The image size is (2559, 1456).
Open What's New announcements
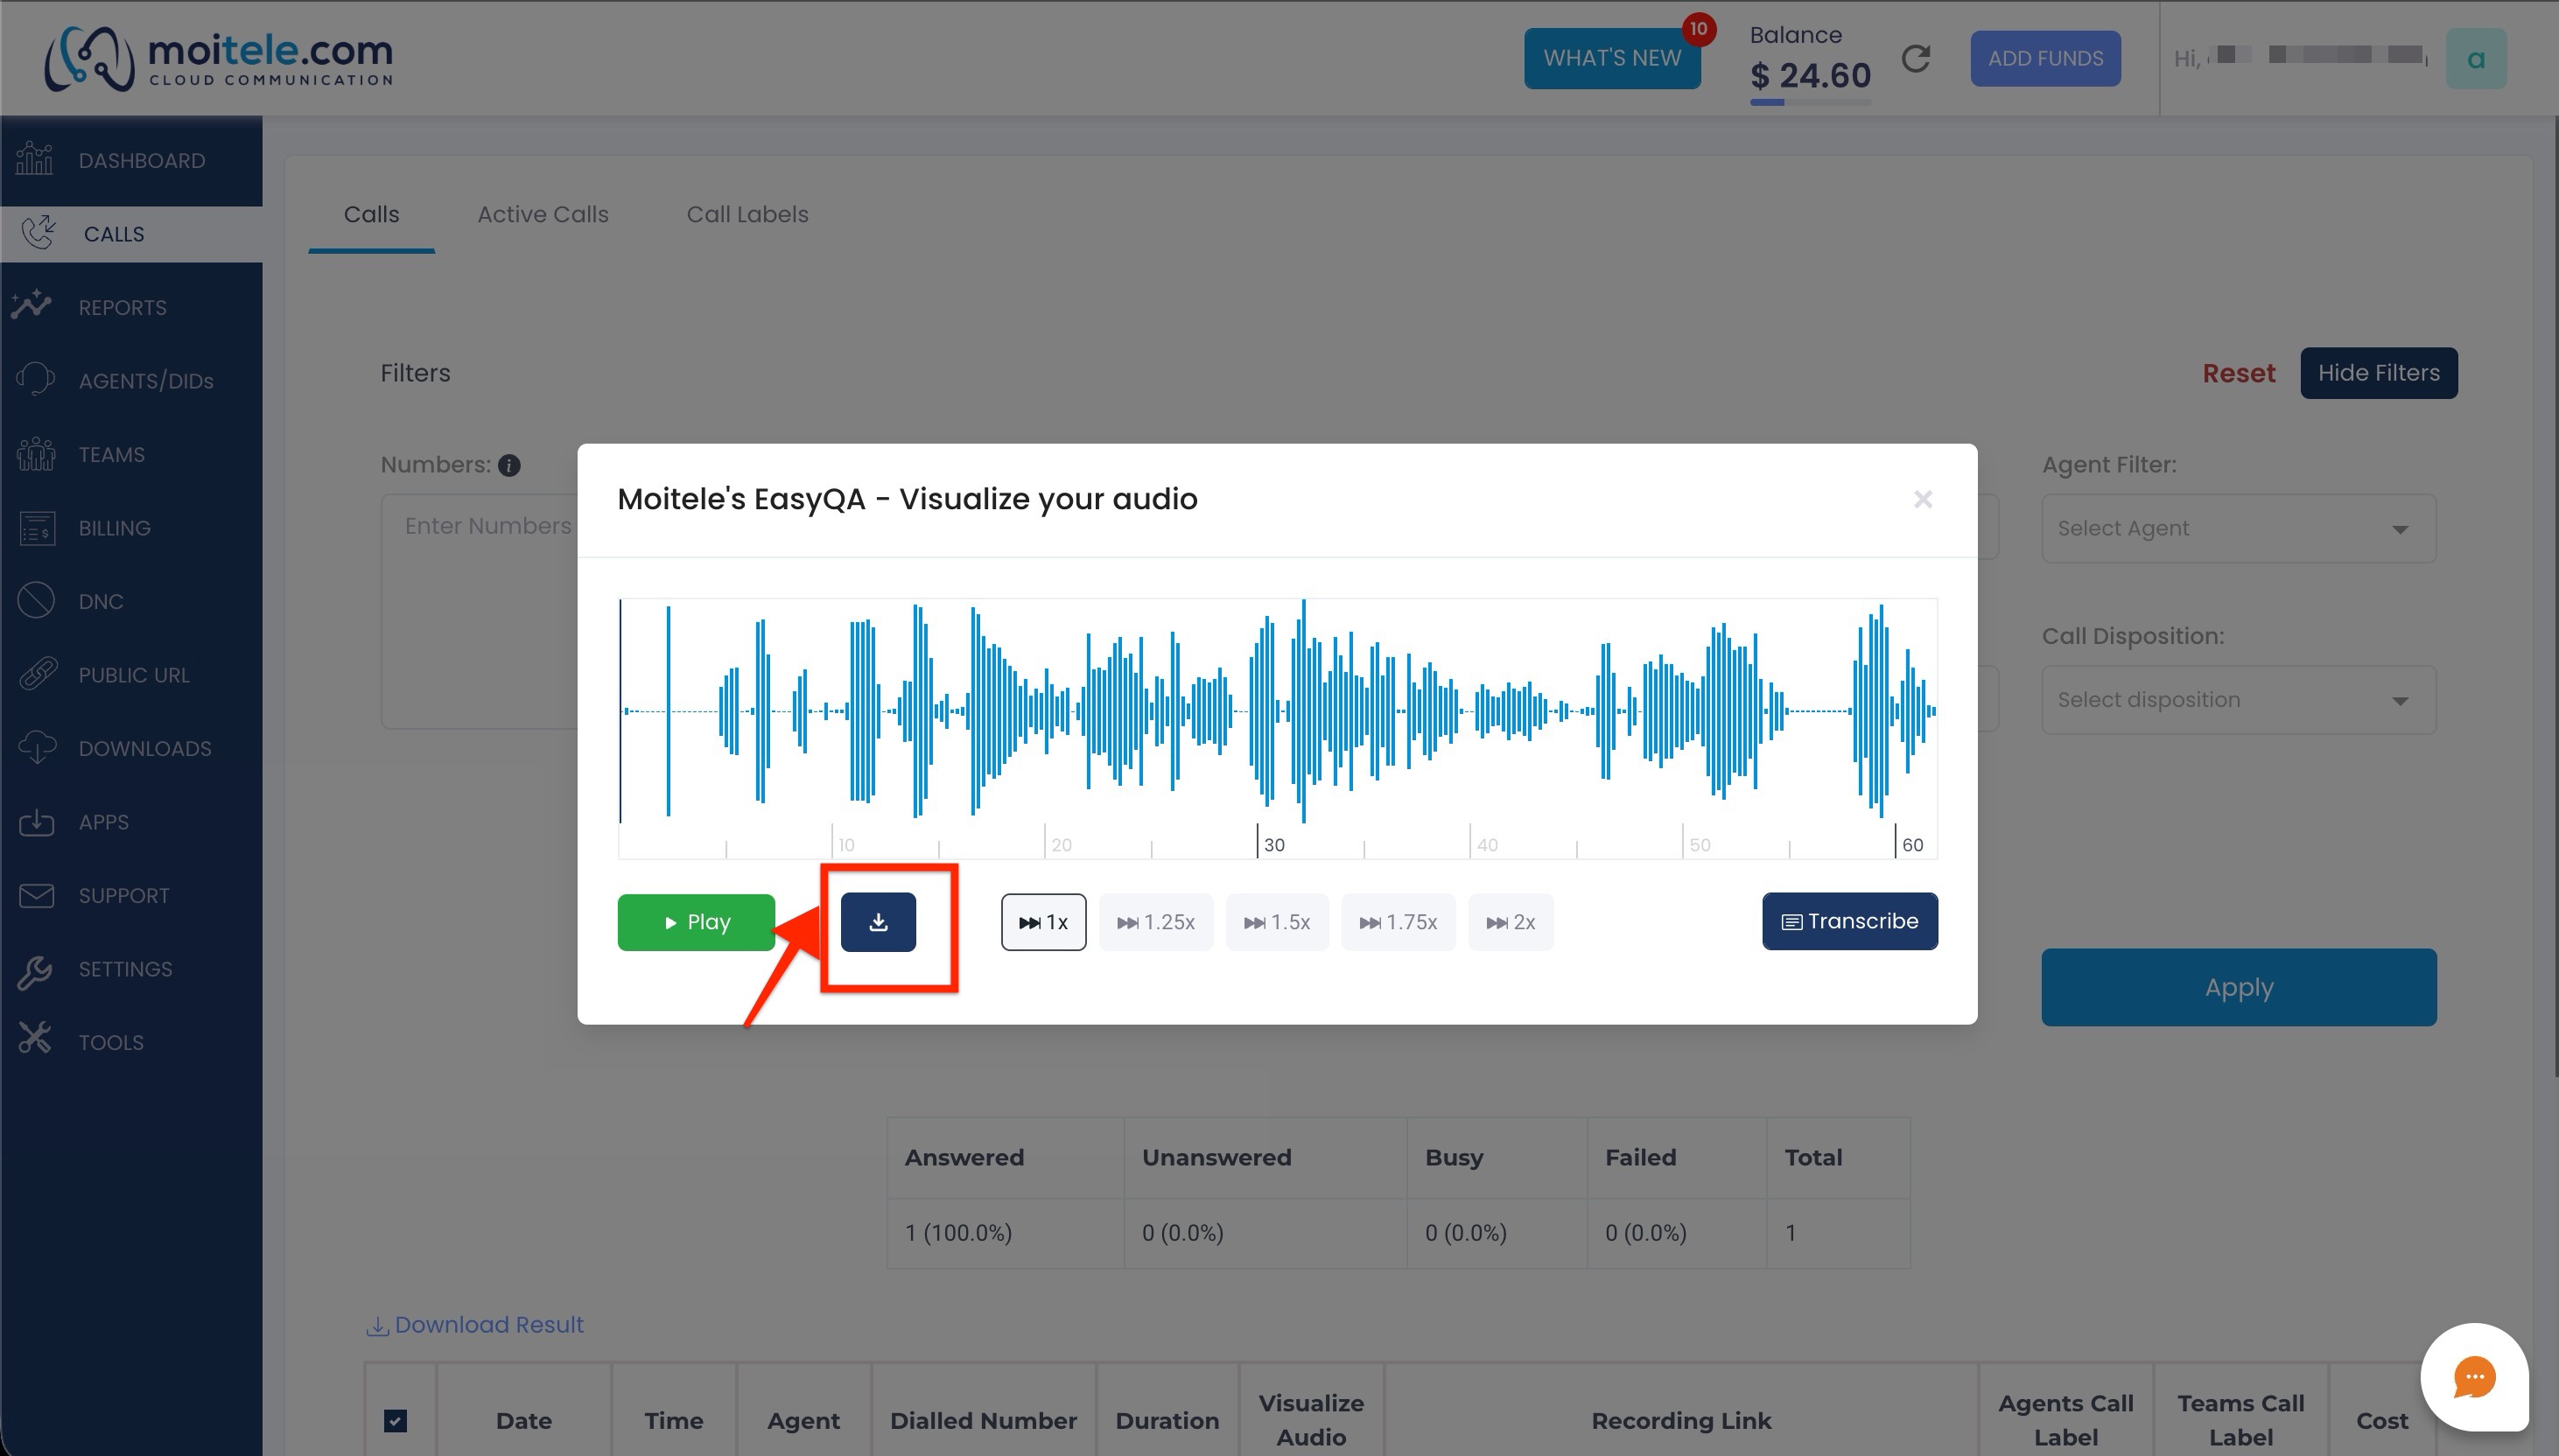1612,58
